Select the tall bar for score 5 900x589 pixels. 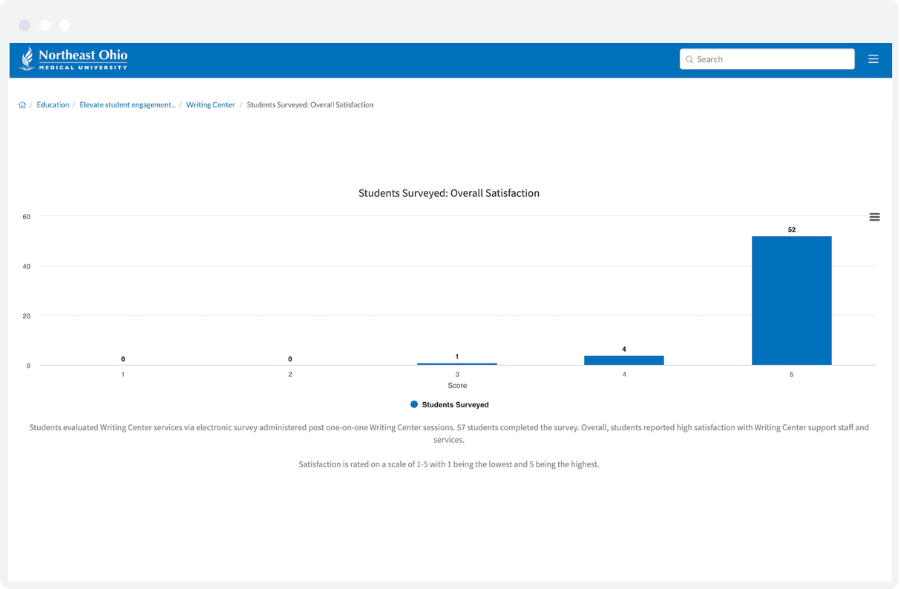[x=790, y=300]
